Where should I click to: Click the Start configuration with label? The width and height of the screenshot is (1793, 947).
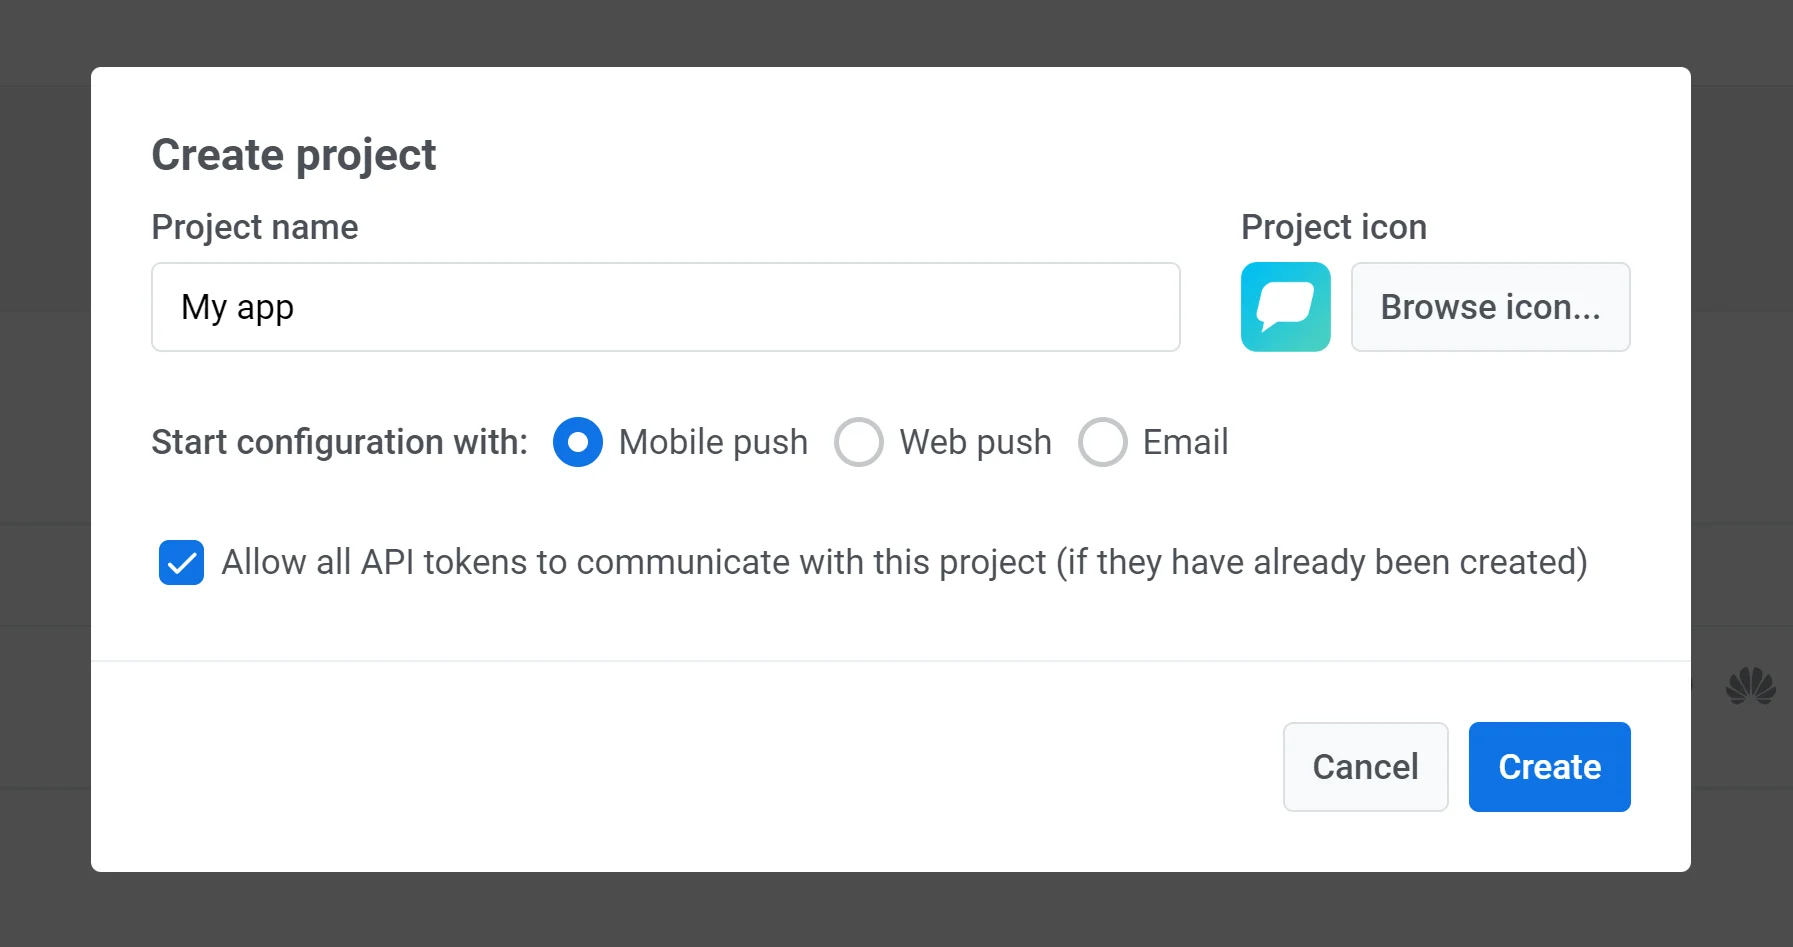[339, 442]
